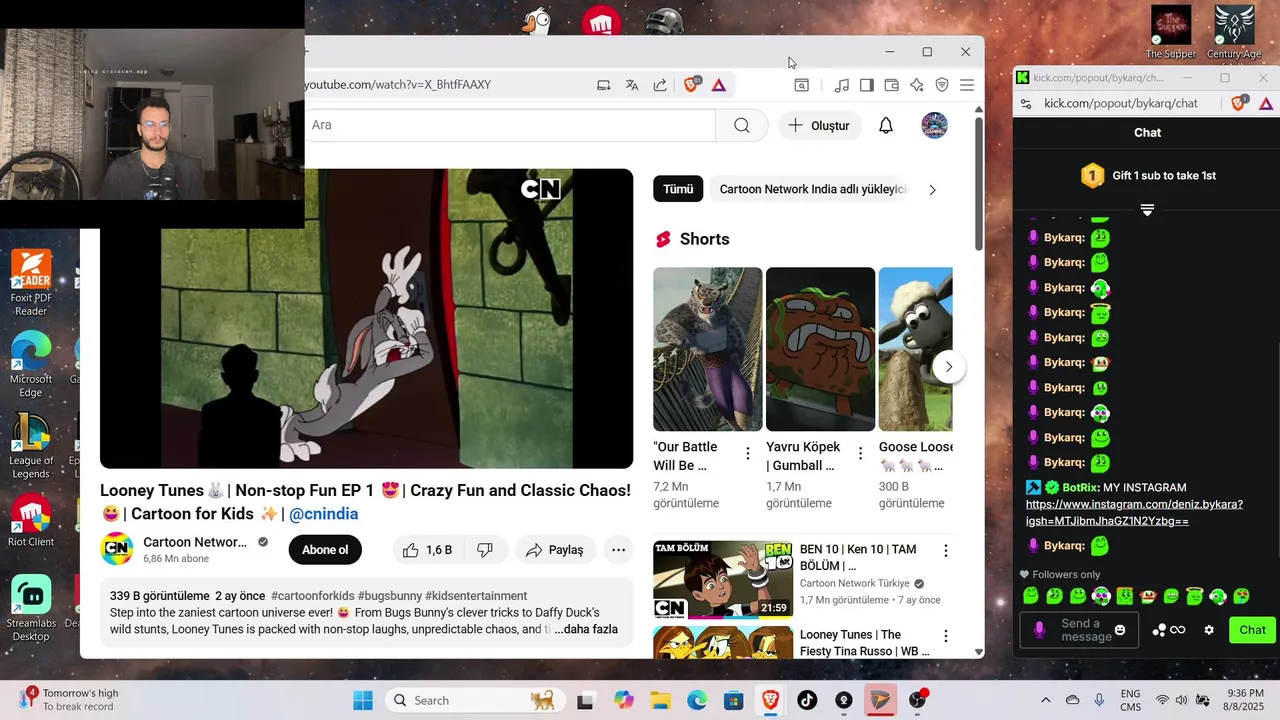Click the share page icon in address bar
This screenshot has height=720, width=1280.
660,85
